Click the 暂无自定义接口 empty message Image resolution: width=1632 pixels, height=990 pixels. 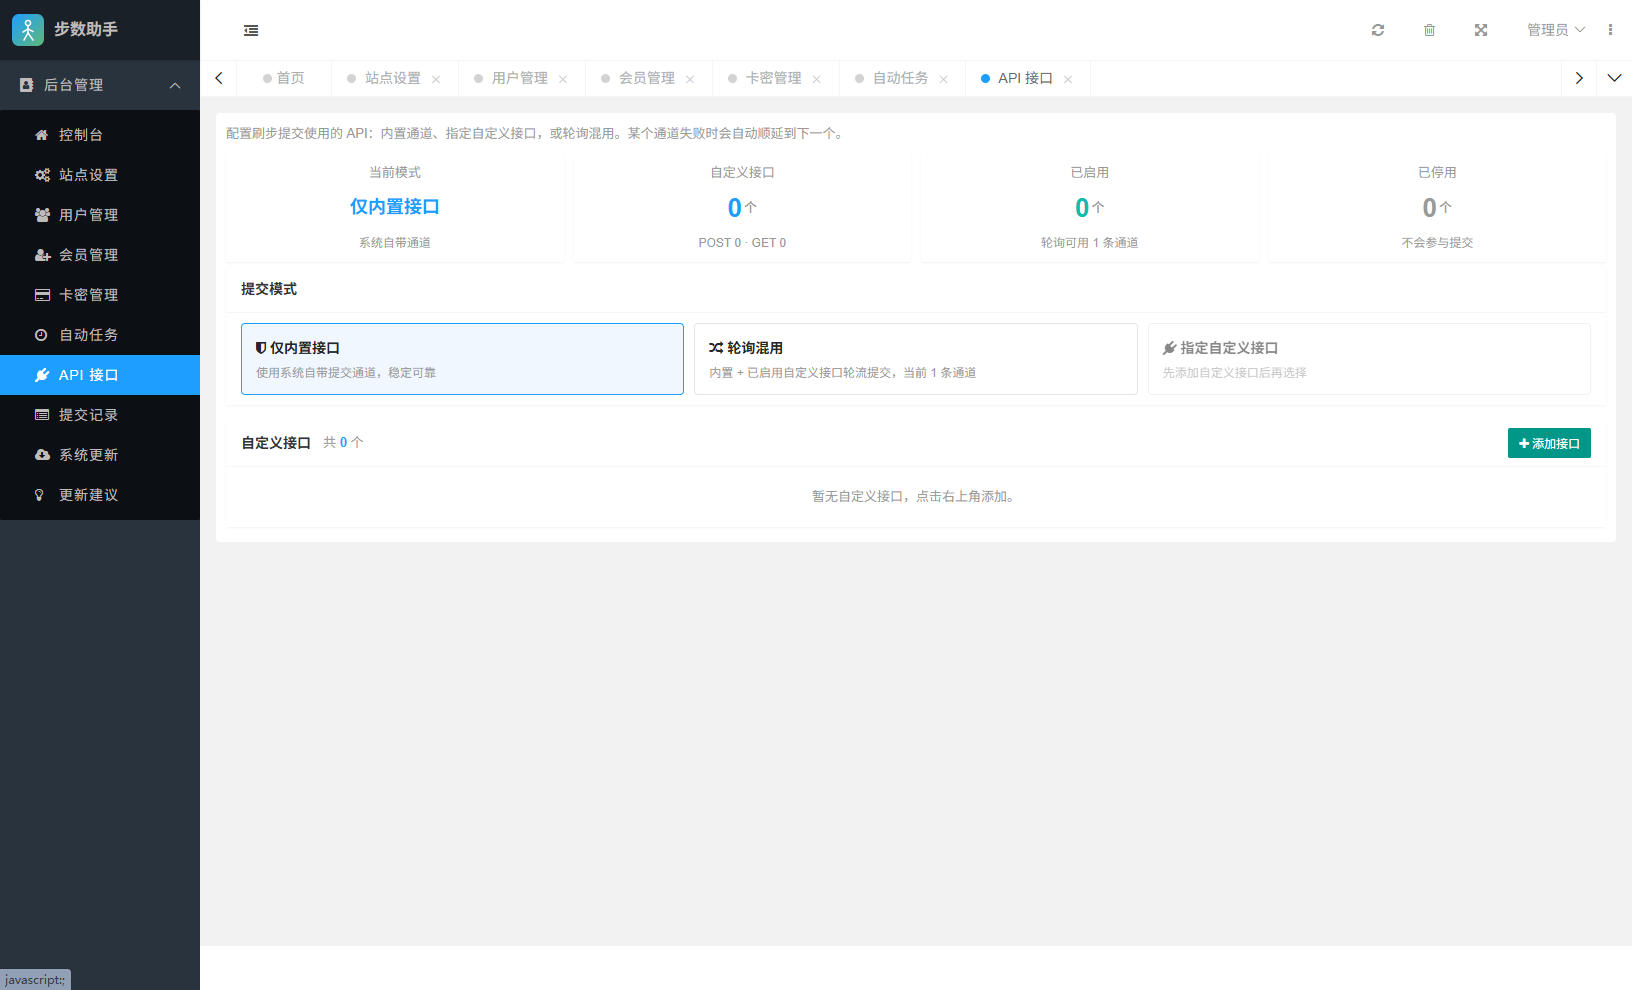pos(915,496)
